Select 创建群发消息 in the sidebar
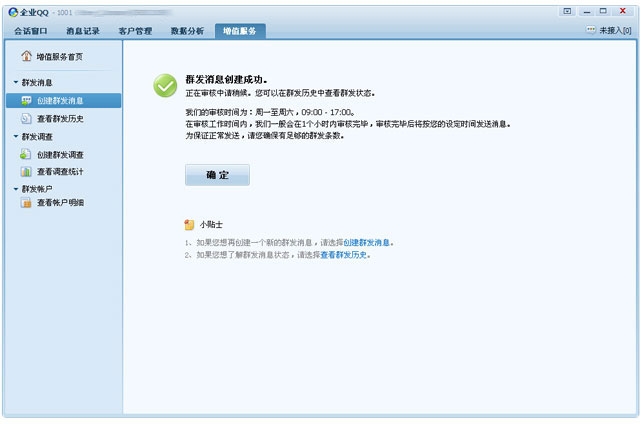Screen dimensions: 642x424 (x=63, y=100)
